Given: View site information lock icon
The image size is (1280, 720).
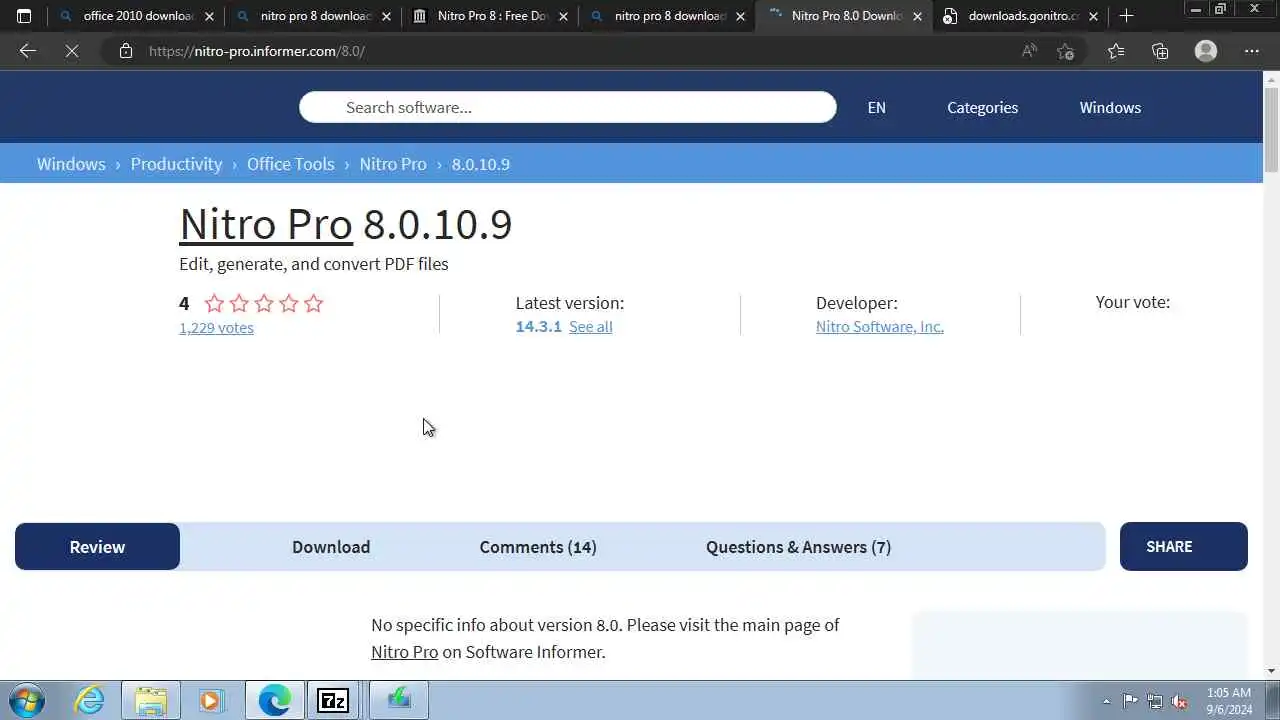Looking at the screenshot, I should (126, 51).
